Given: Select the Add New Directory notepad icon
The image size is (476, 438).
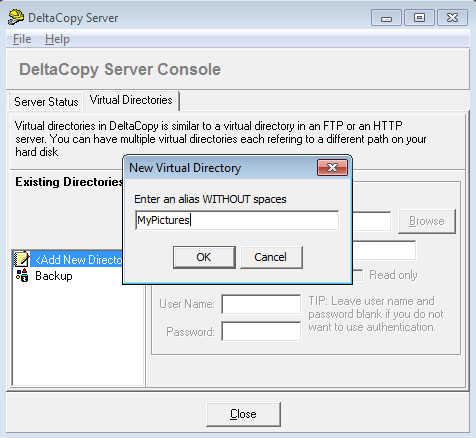Looking at the screenshot, I should point(22,259).
